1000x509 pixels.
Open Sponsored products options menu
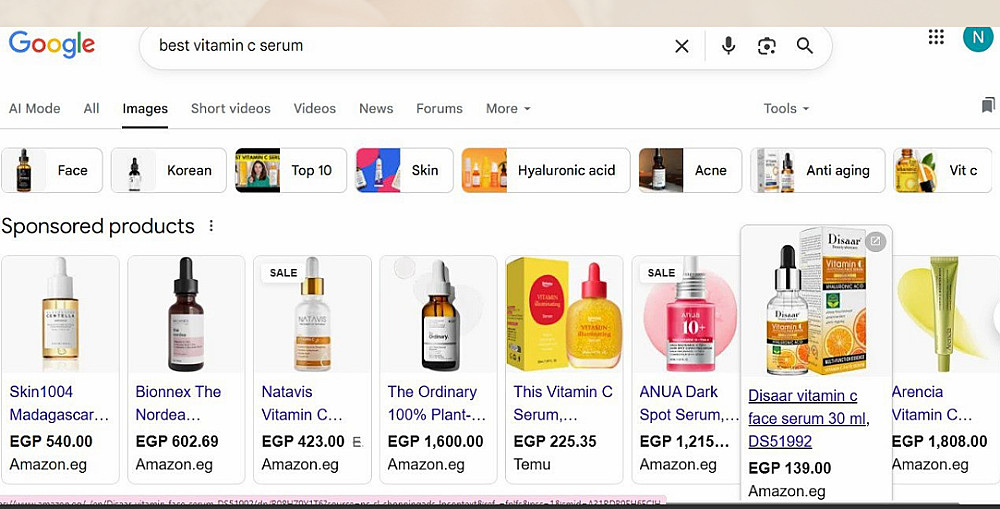pos(211,226)
